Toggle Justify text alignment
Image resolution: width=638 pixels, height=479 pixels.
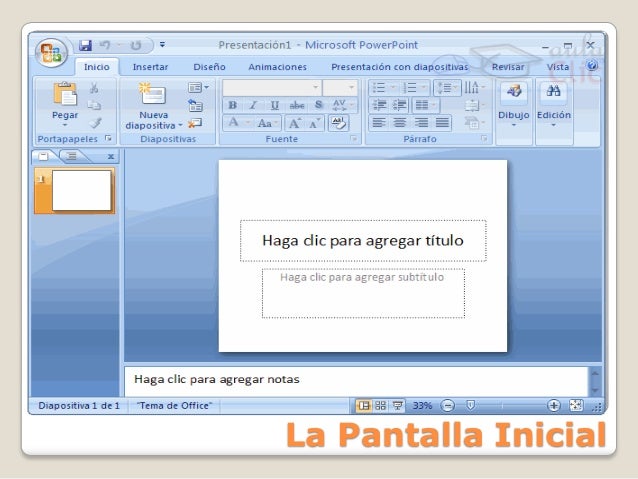442,122
